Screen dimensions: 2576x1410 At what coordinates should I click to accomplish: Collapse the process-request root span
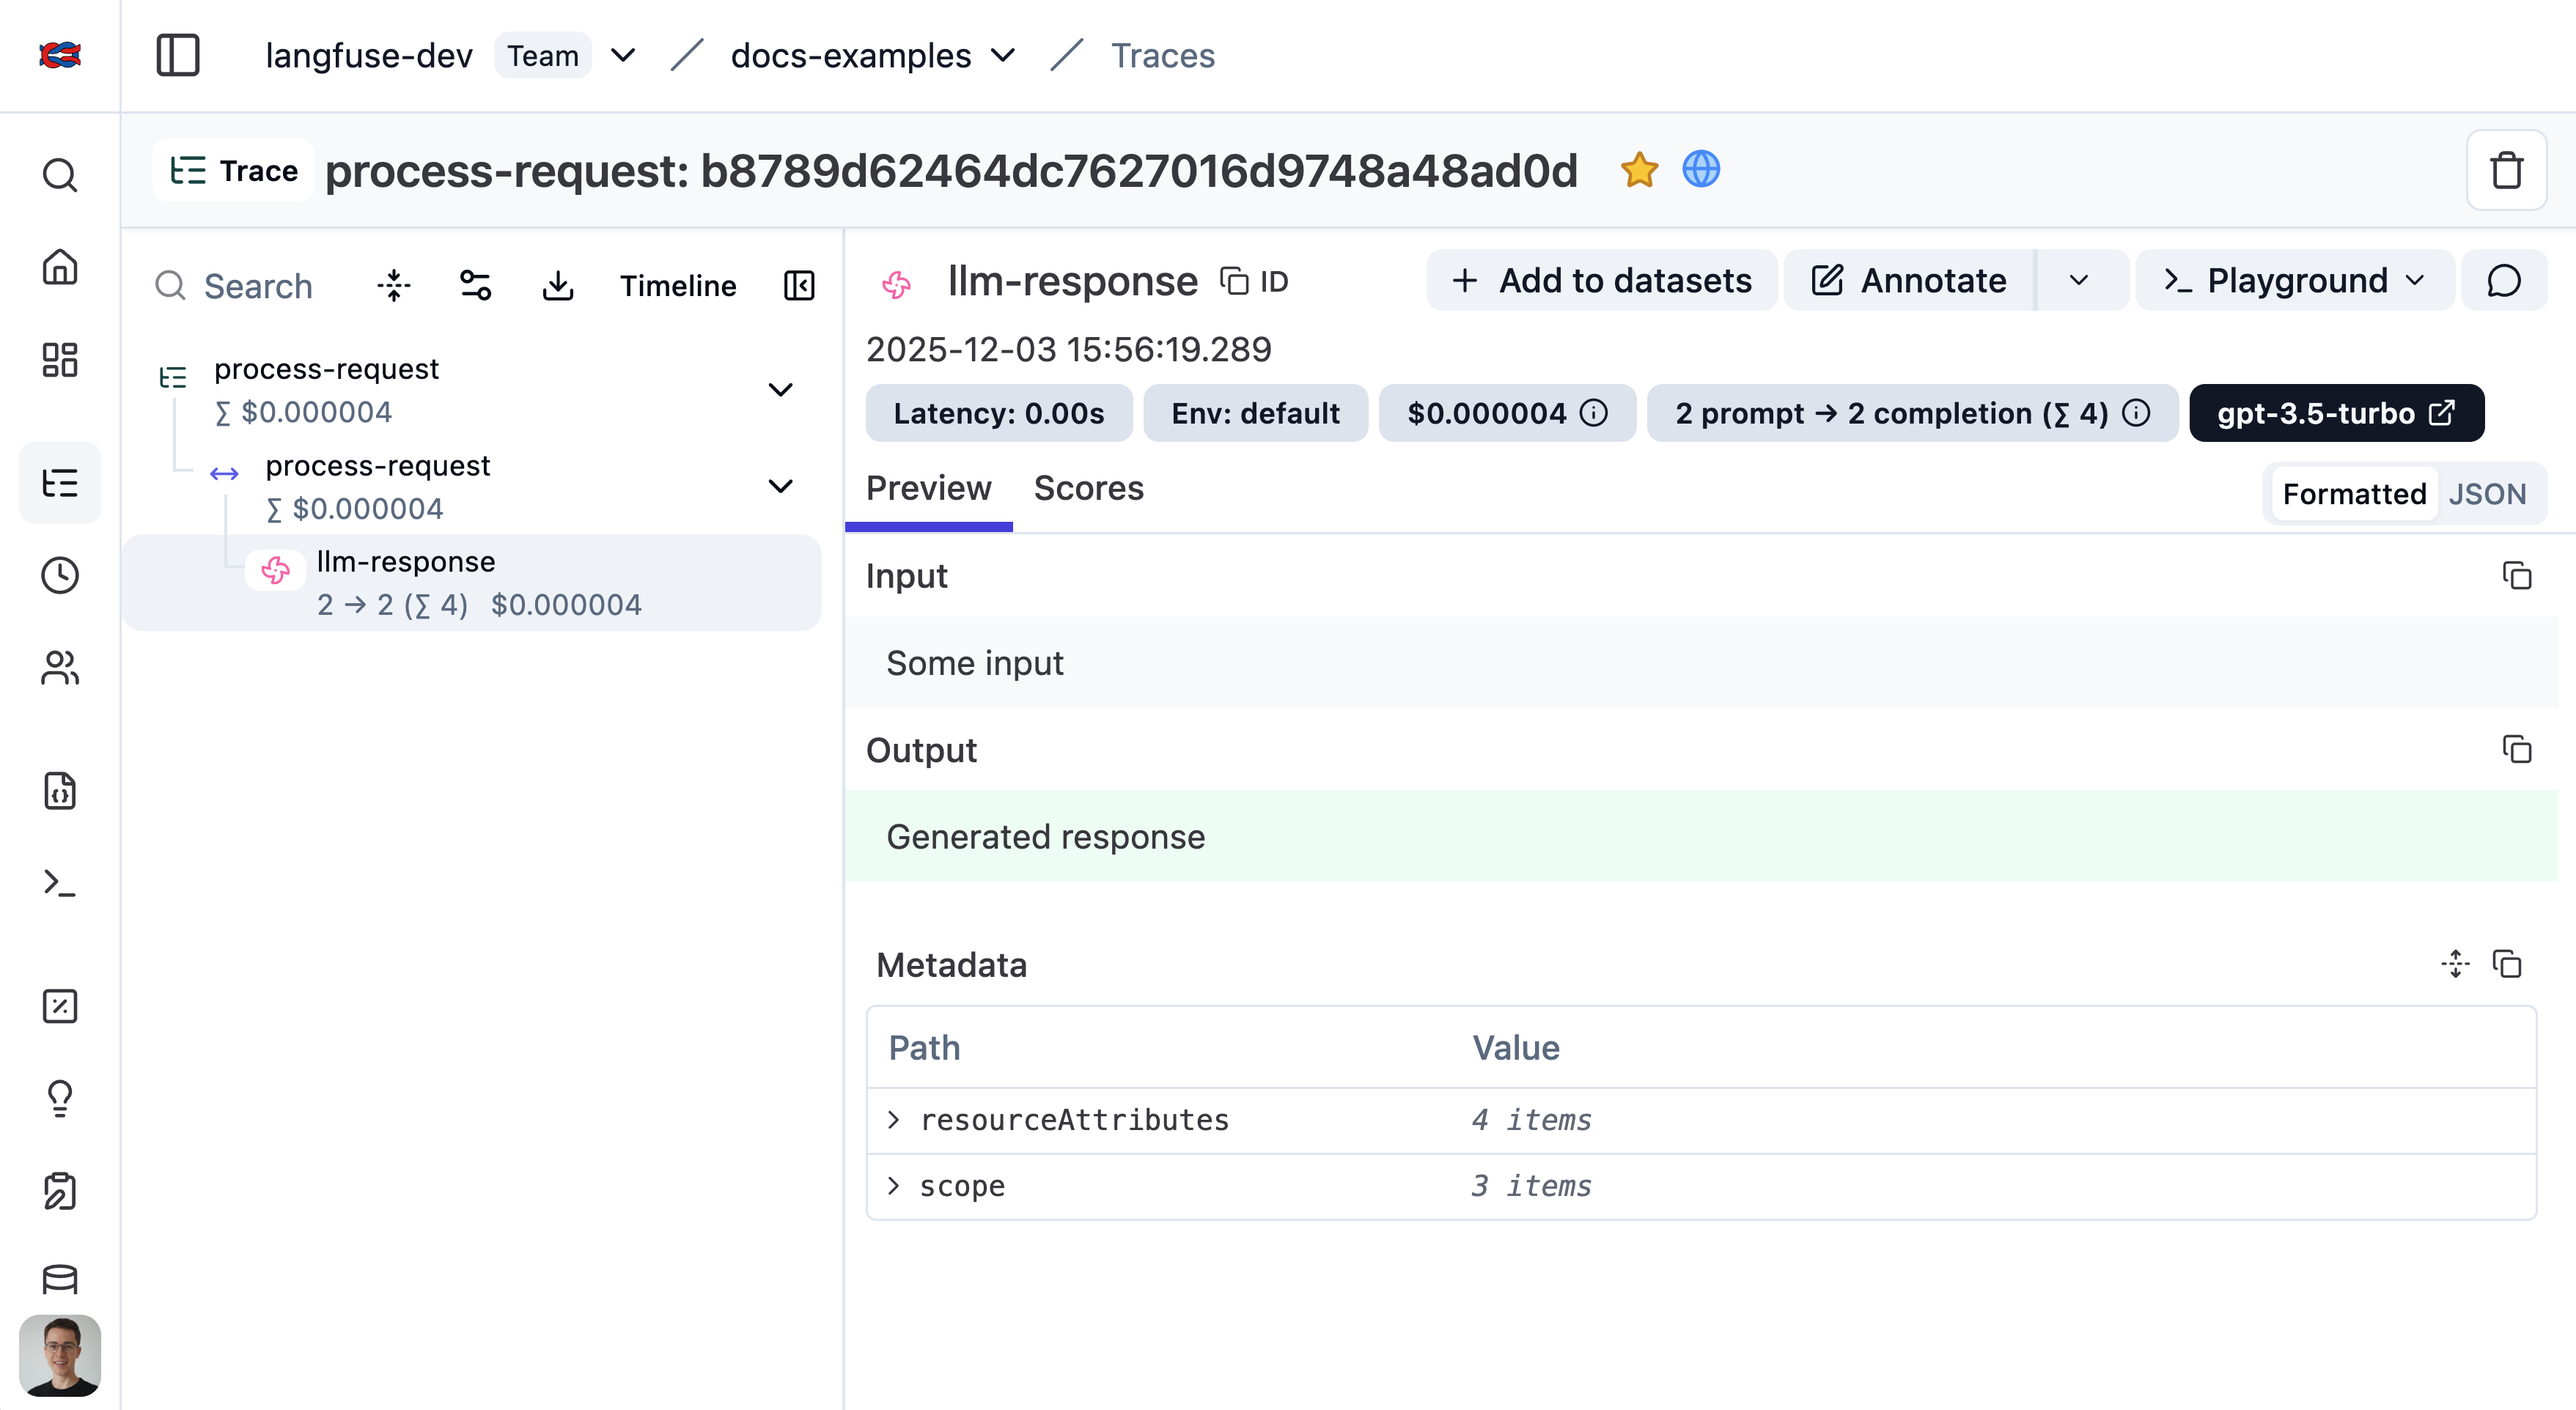click(781, 389)
